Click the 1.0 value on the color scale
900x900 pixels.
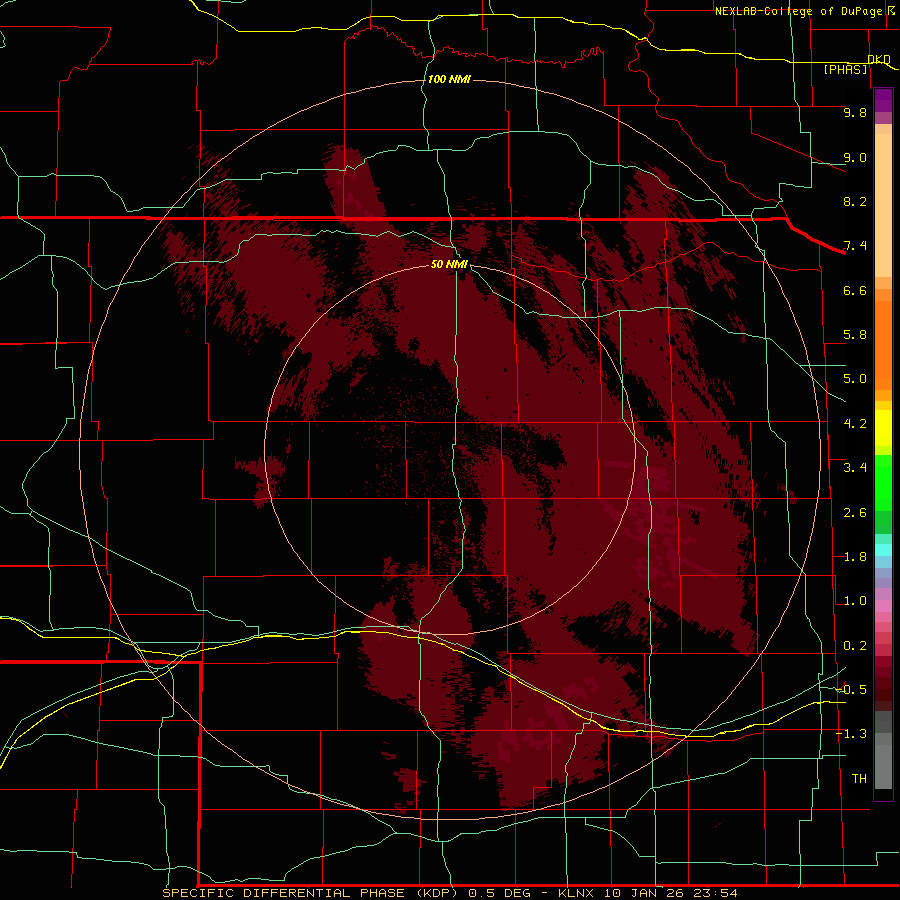855,601
